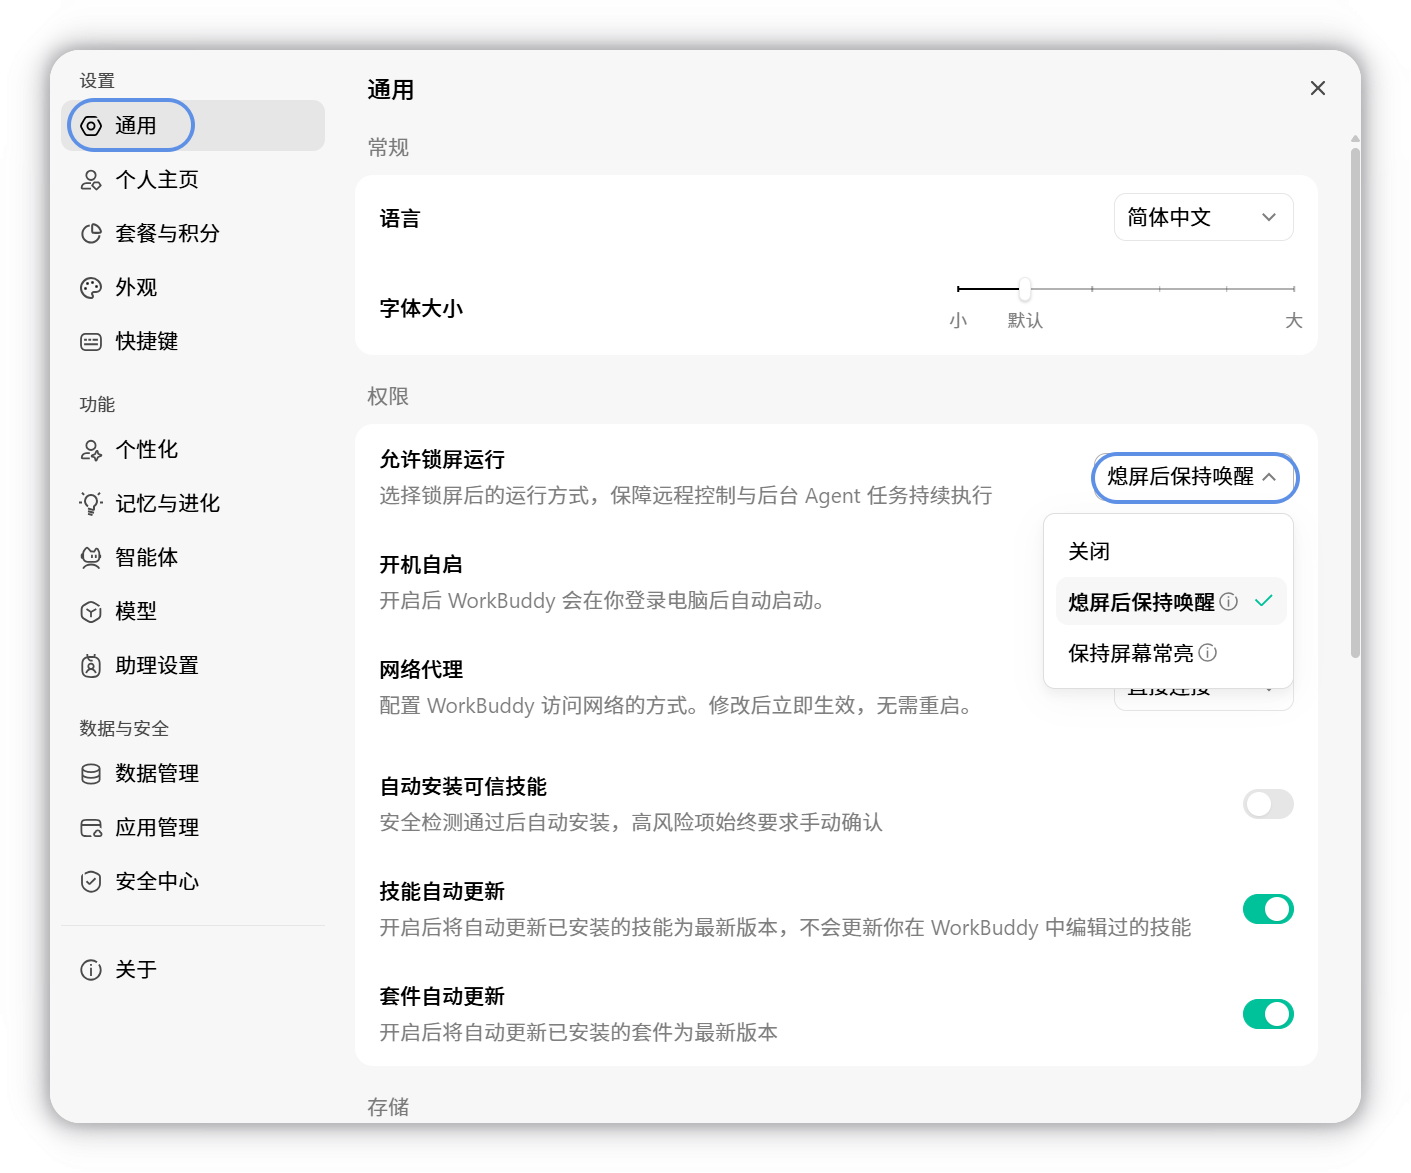Click the 开机自启 setting title
The image size is (1411, 1173).
point(421,565)
